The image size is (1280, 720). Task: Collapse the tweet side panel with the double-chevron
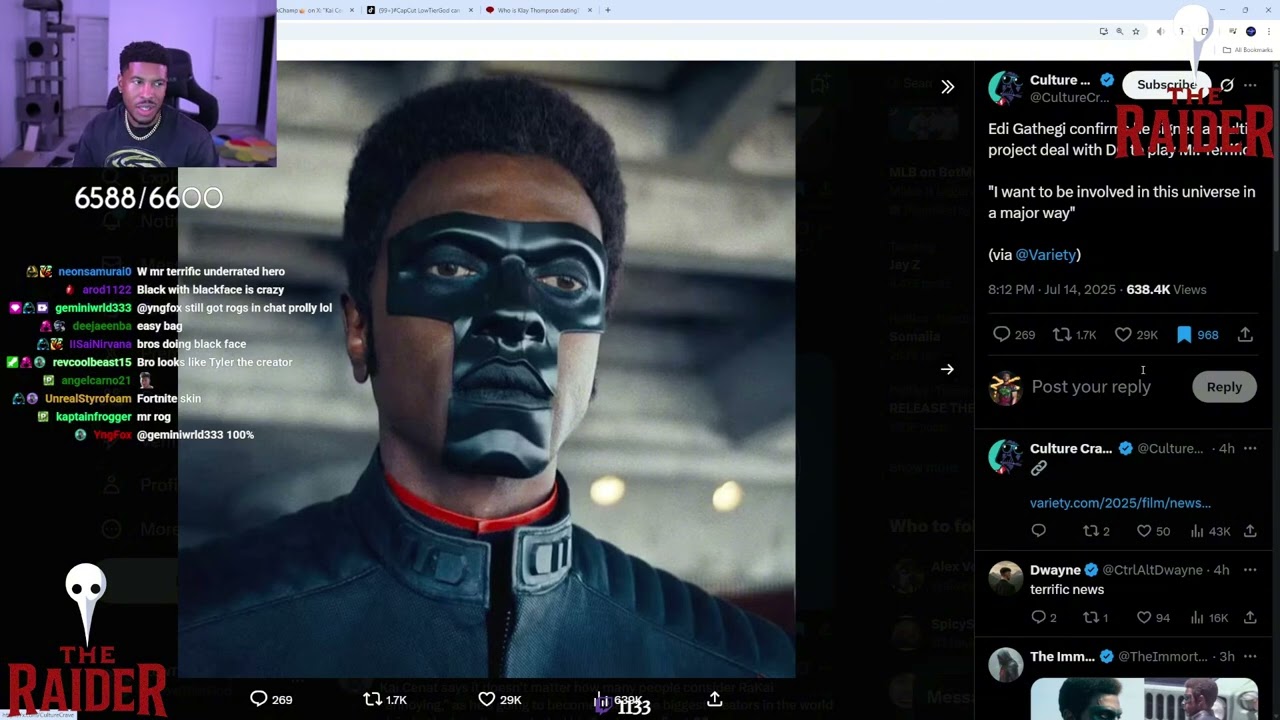947,87
